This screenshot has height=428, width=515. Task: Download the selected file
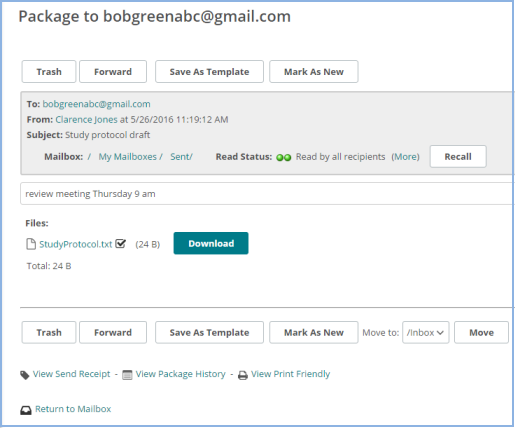[x=211, y=243]
